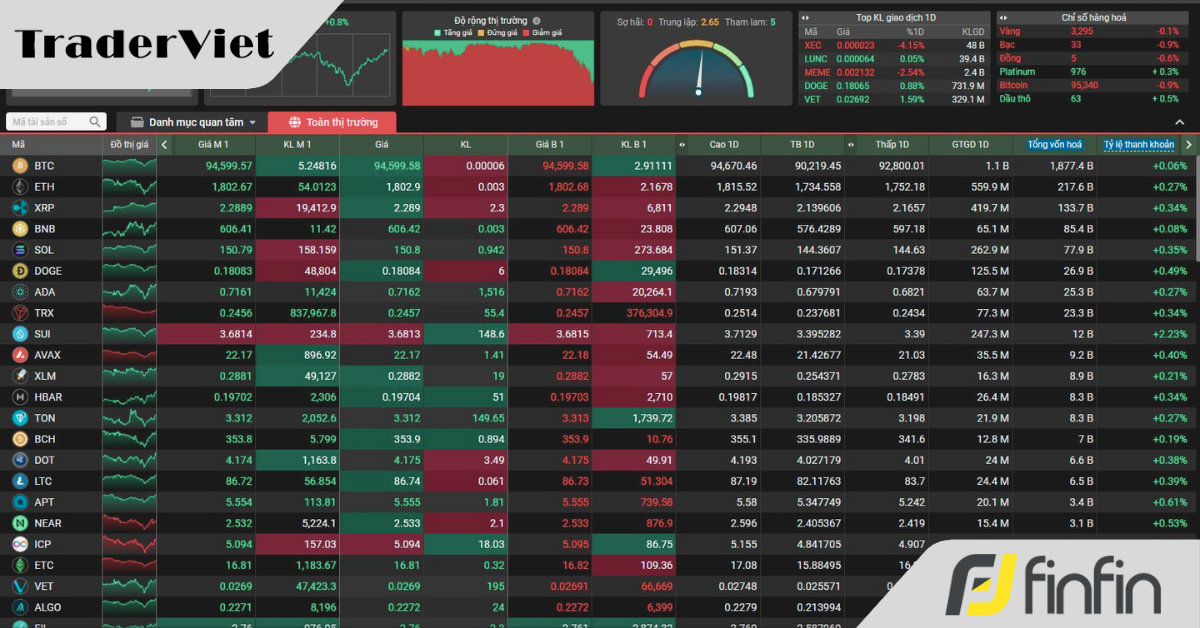Expand more columns with the right chevron
Image resolution: width=1200 pixels, height=628 pixels.
coord(1188,144)
